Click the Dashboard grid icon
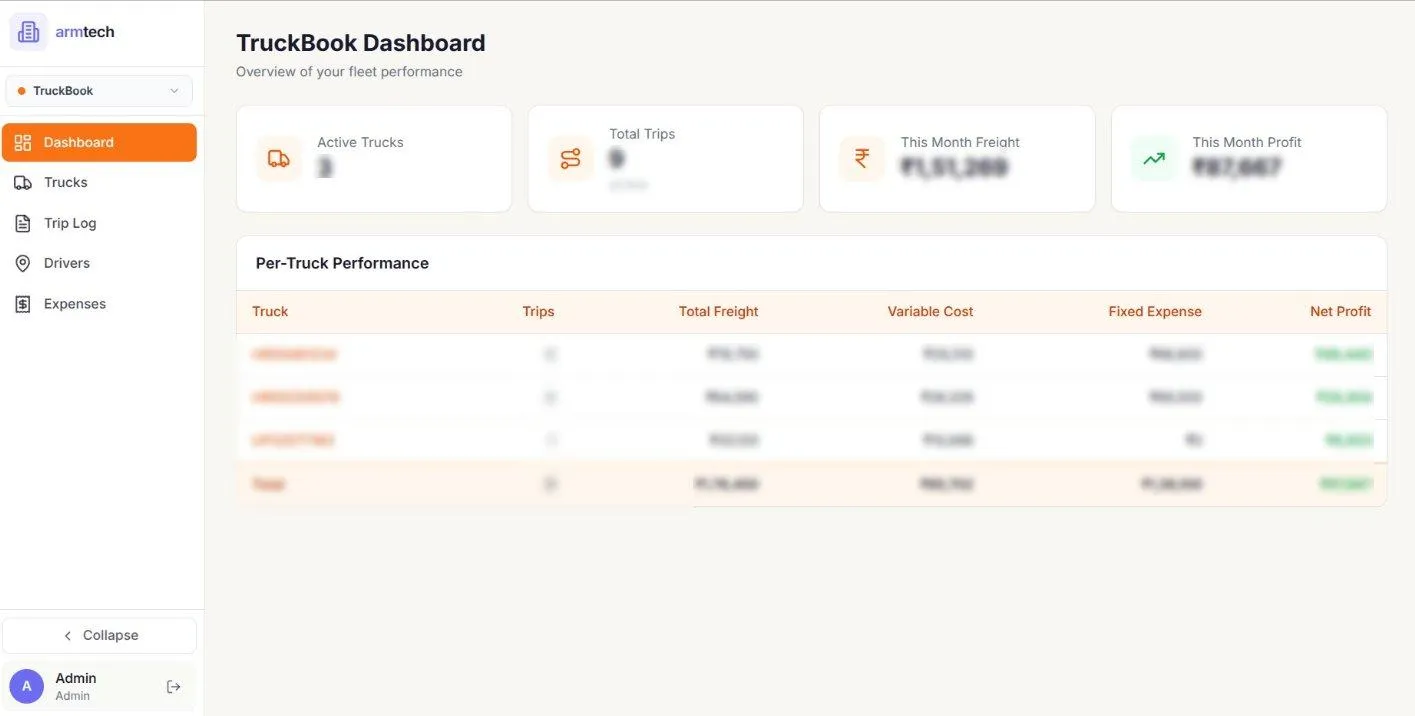 click(23, 142)
